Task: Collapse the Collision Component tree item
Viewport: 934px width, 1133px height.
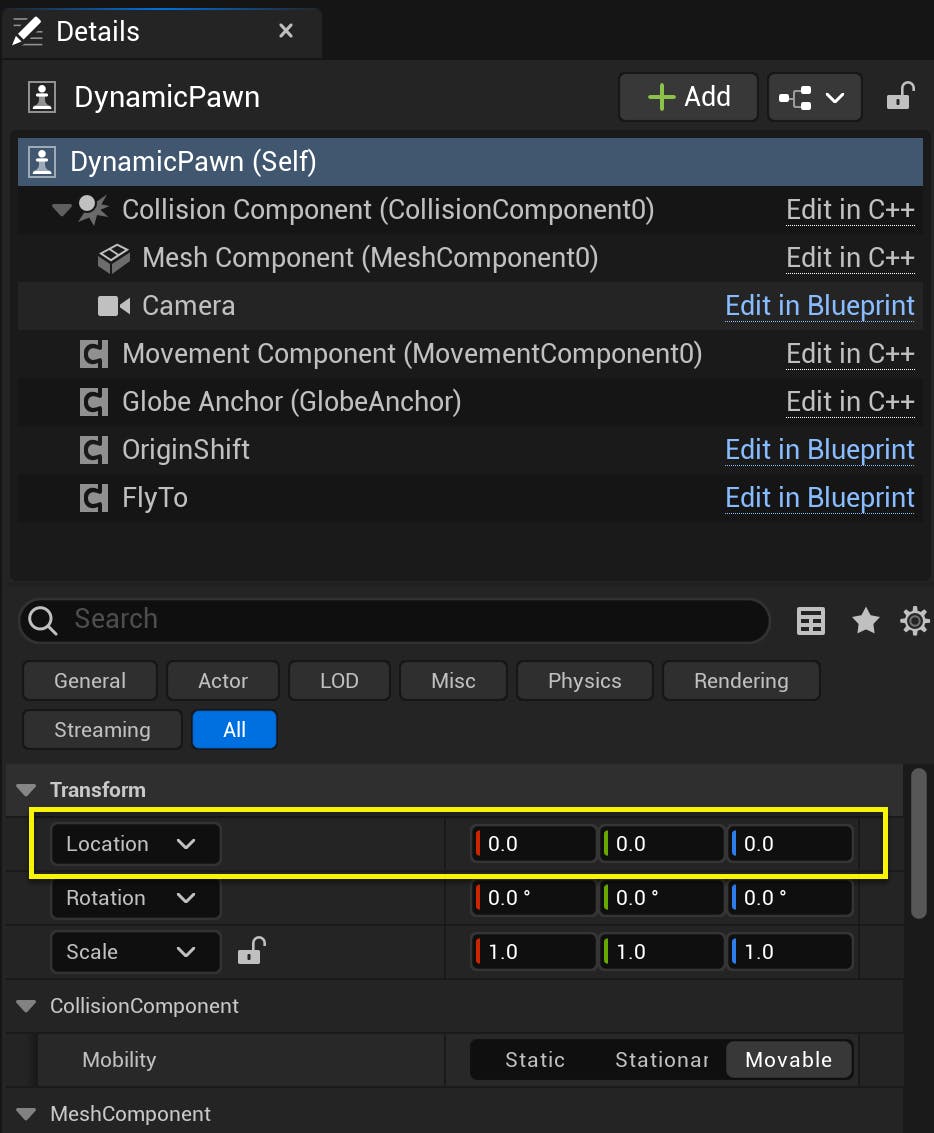Action: pos(59,209)
